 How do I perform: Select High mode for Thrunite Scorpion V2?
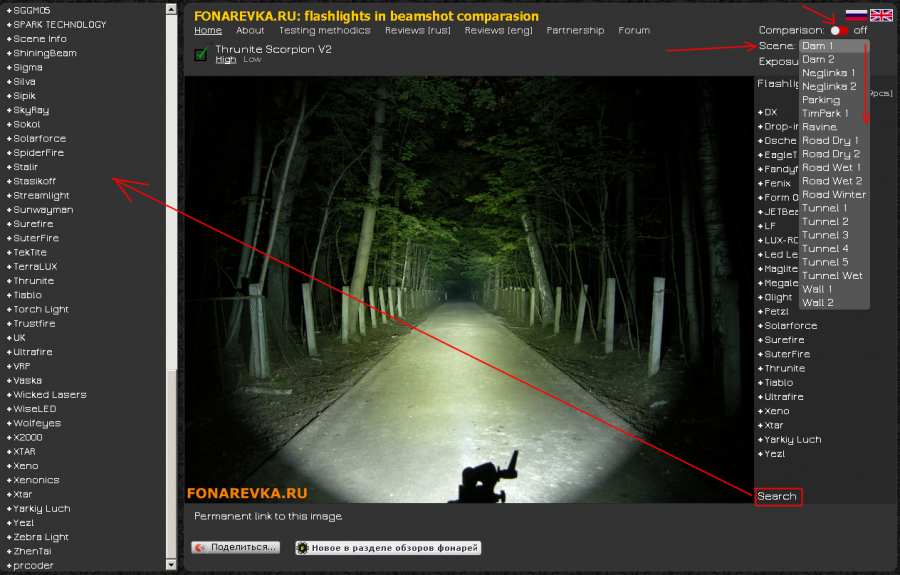(x=226, y=60)
